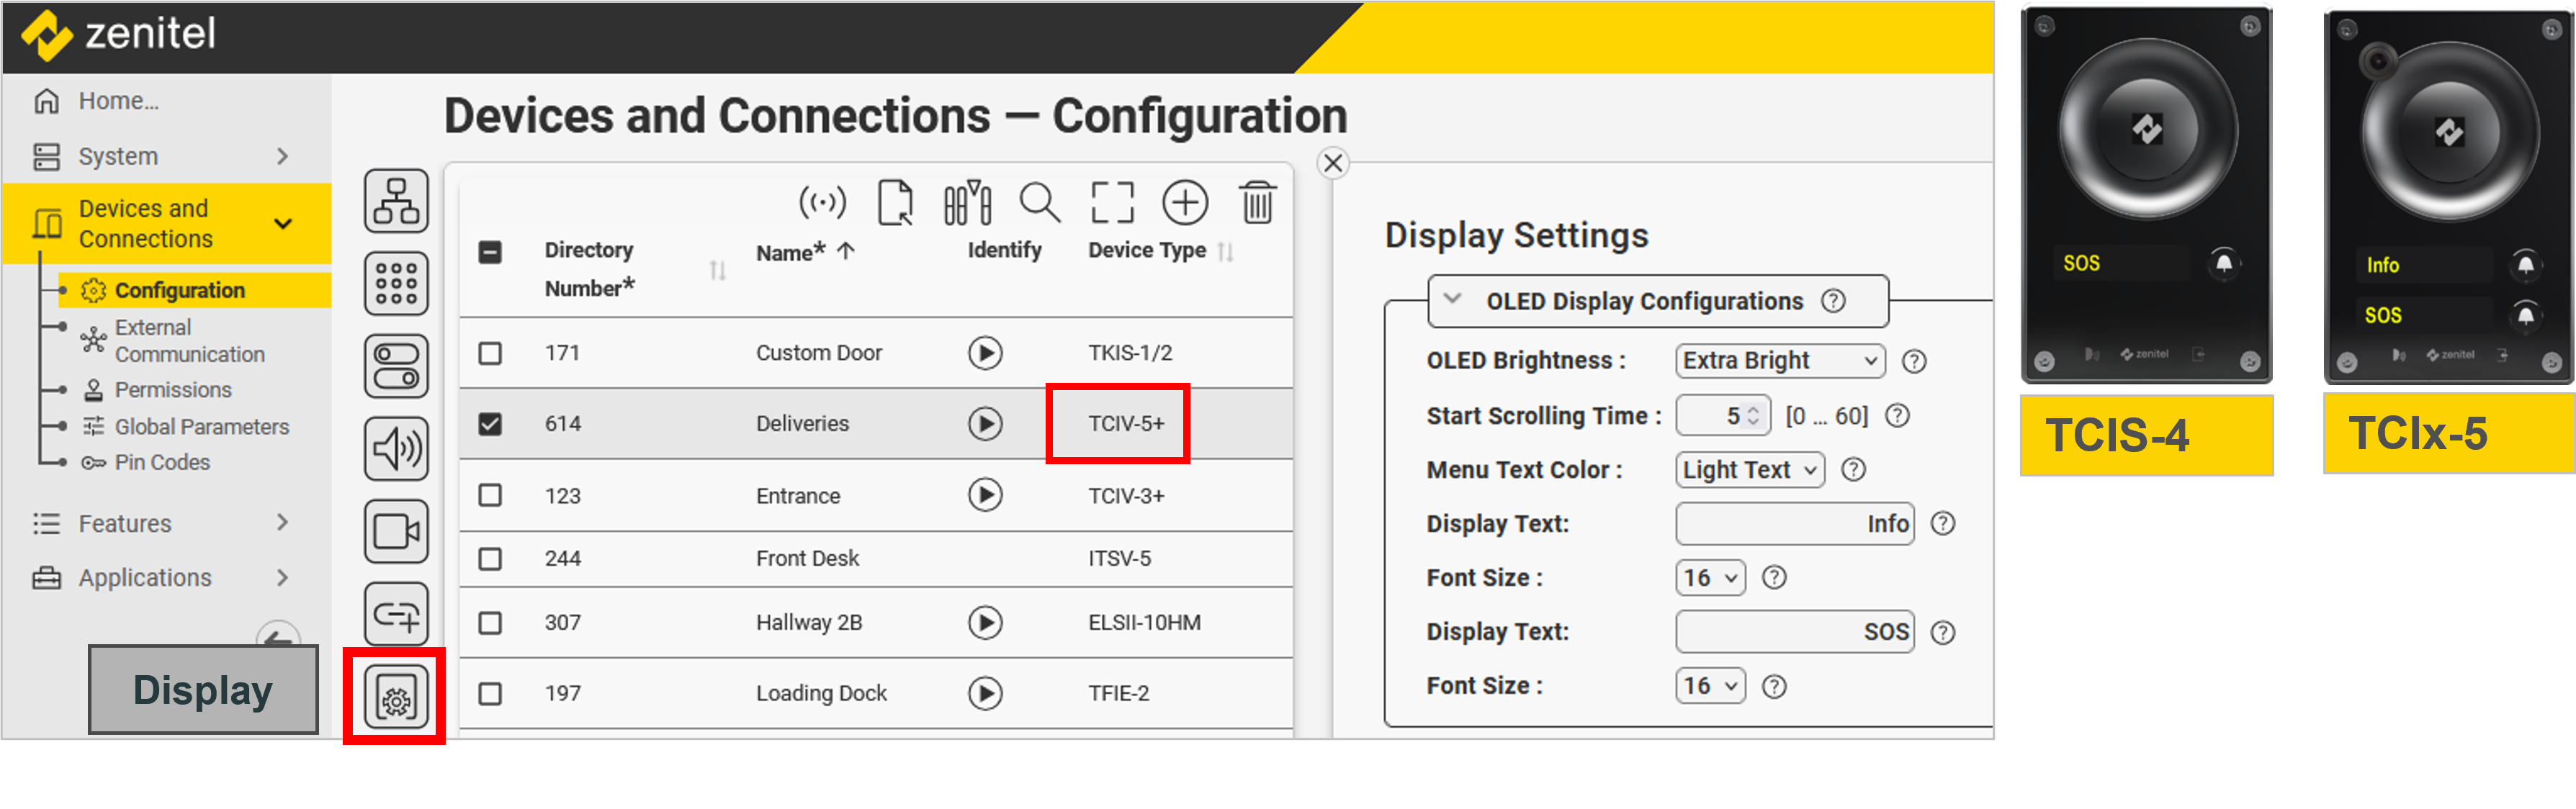Click the Info display text field

point(1795,524)
